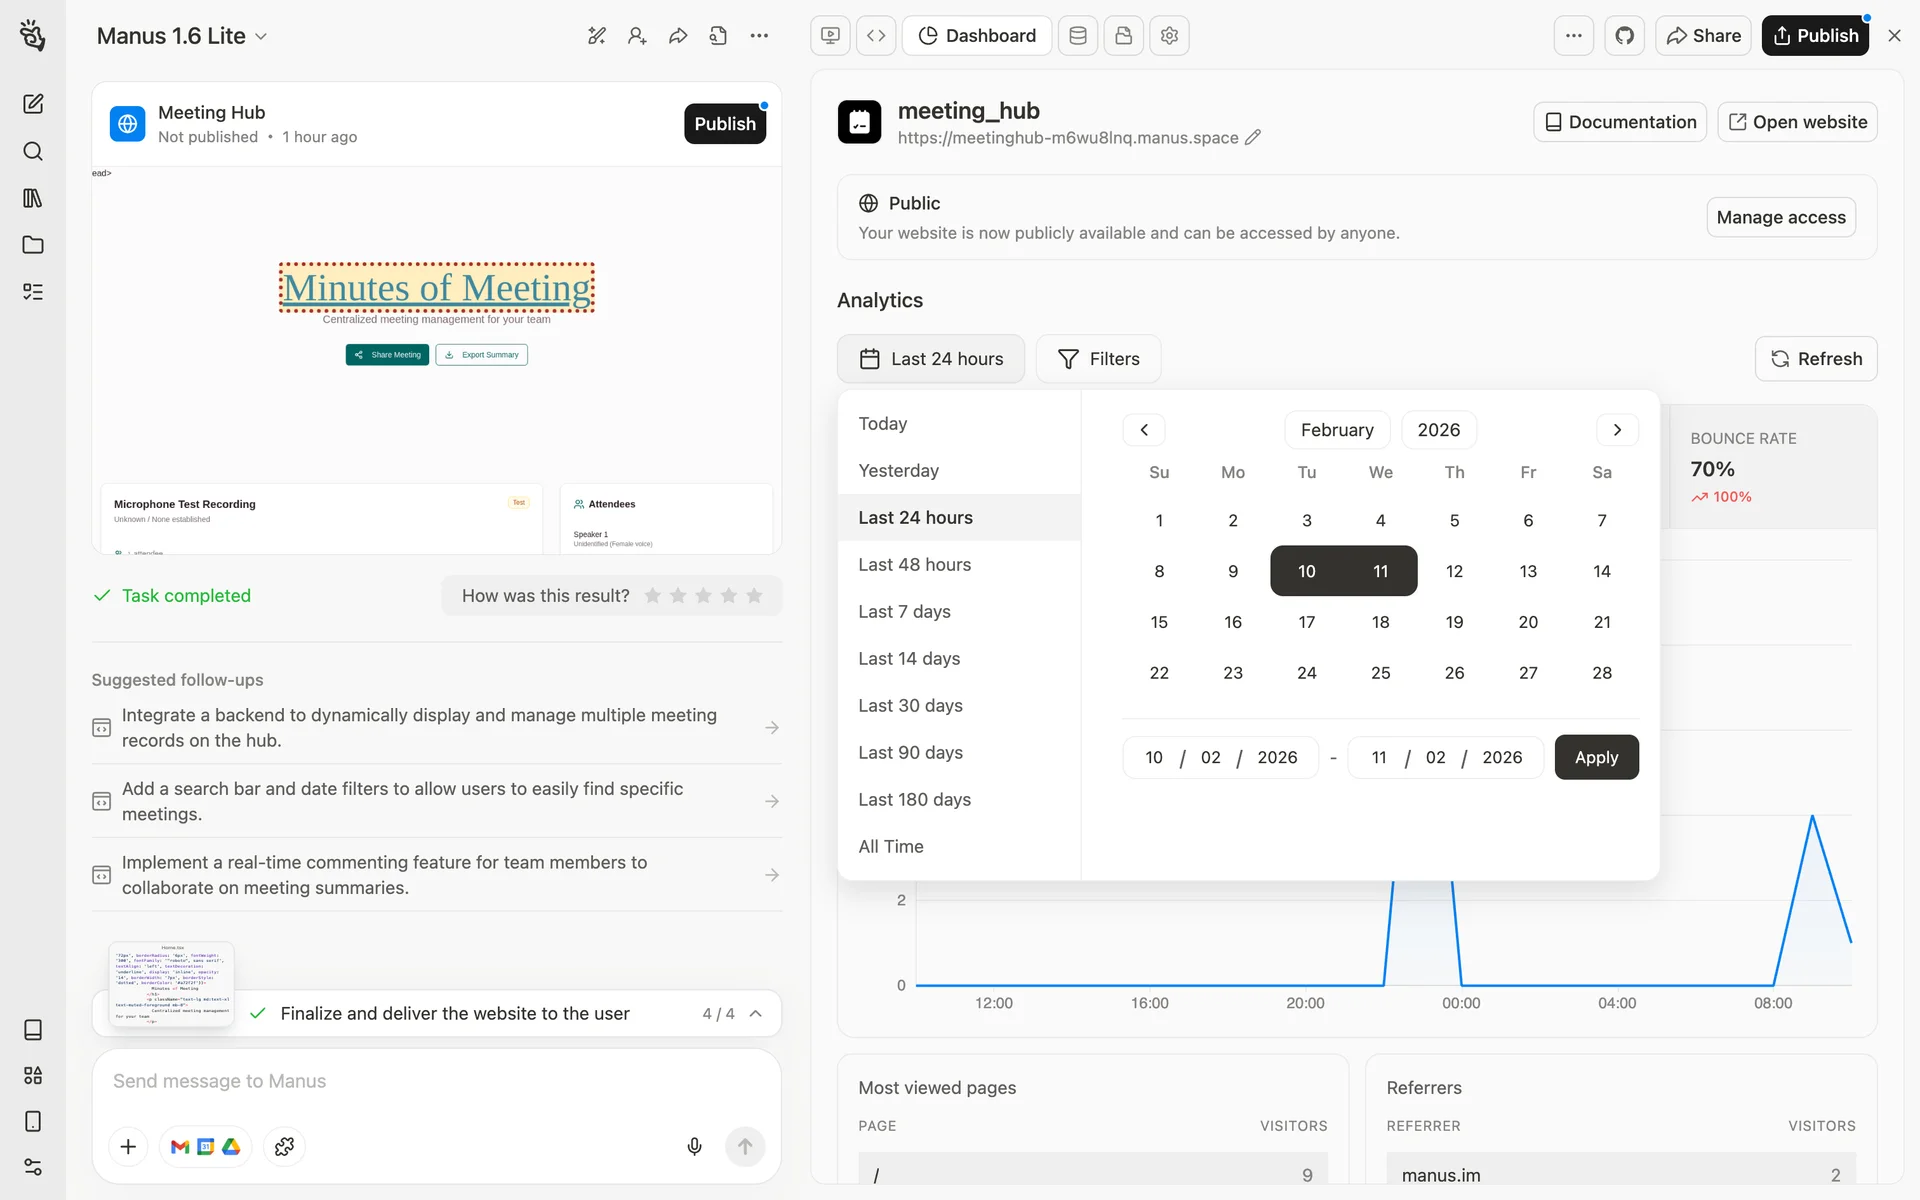Open settings gear icon in top toolbar
Viewport: 1920px width, 1200px height.
[x=1169, y=36]
